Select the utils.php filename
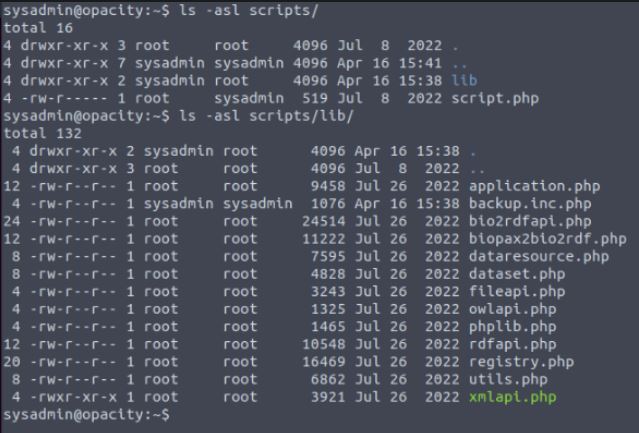 pos(508,379)
